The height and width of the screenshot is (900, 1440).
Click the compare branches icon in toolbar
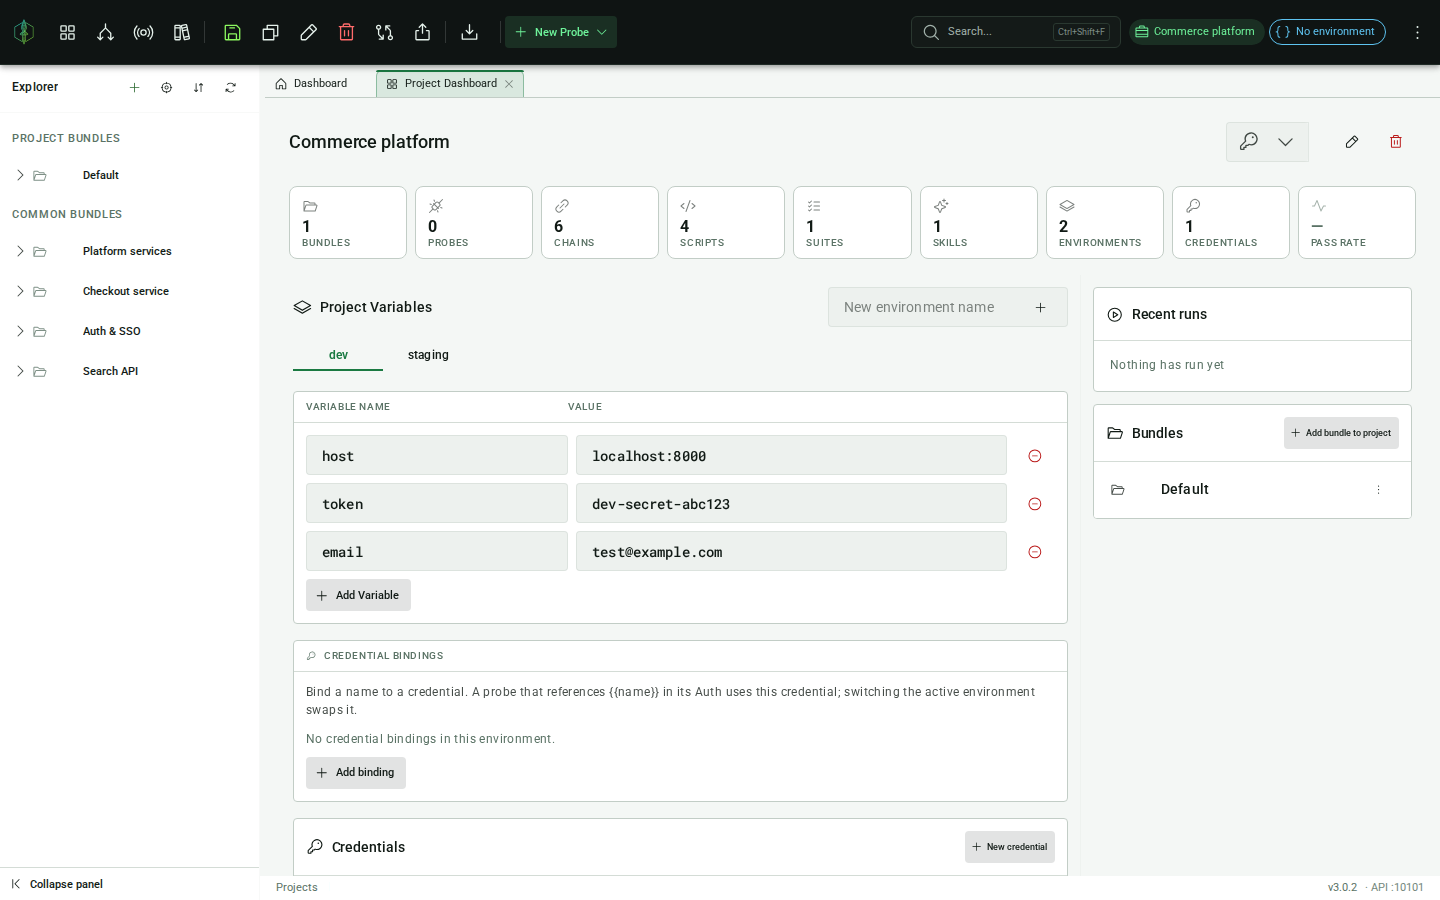[384, 32]
